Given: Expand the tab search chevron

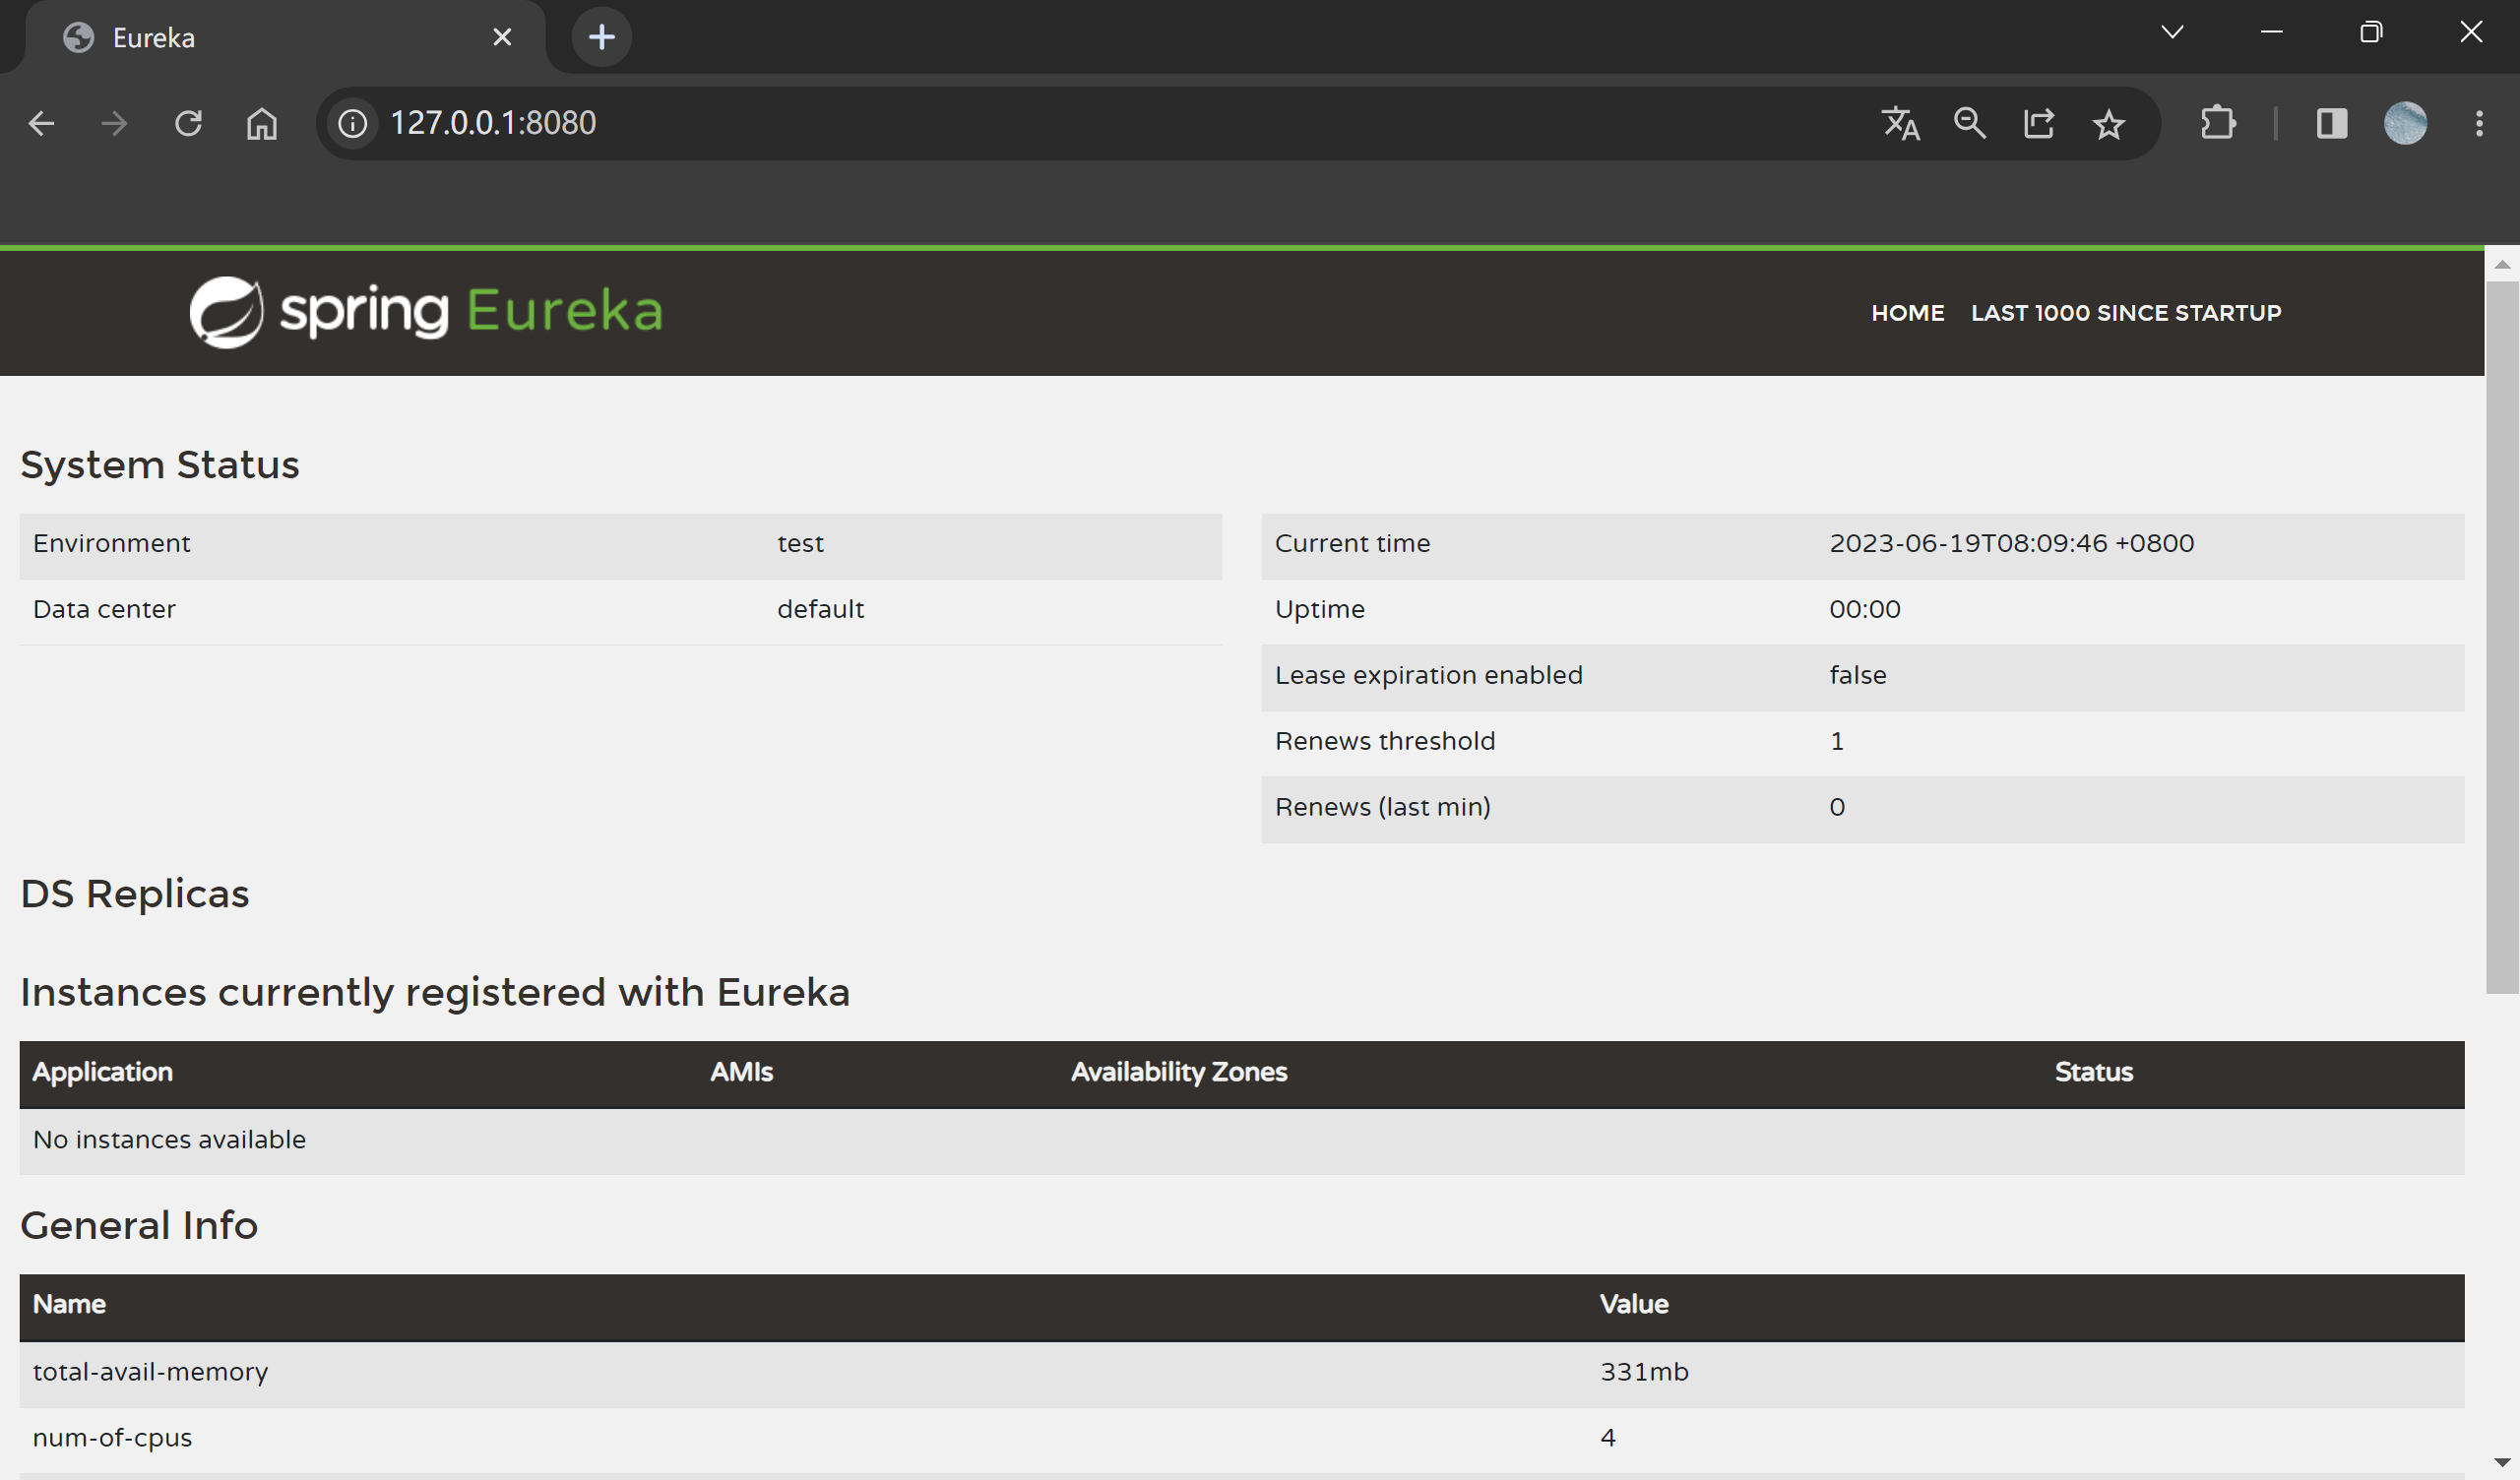Looking at the screenshot, I should coord(2172,32).
